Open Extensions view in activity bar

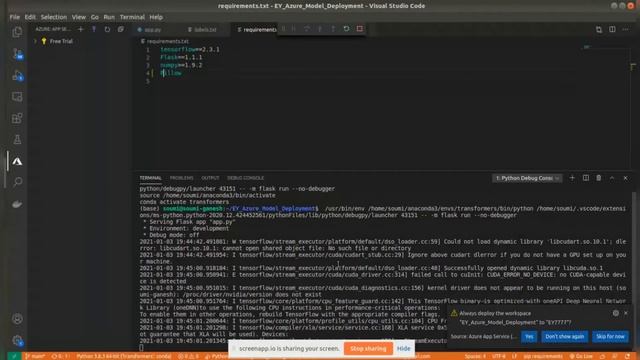(17, 118)
